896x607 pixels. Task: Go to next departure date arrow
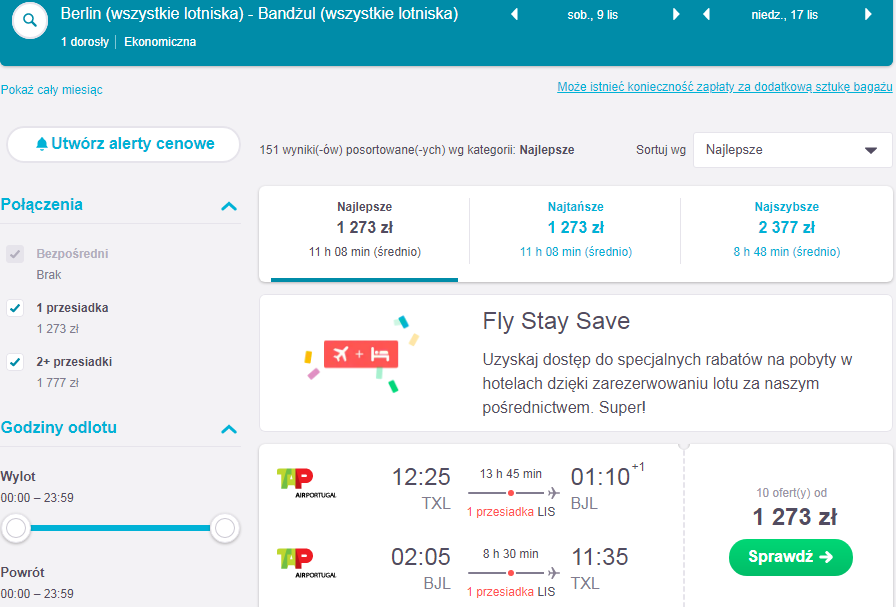click(676, 14)
